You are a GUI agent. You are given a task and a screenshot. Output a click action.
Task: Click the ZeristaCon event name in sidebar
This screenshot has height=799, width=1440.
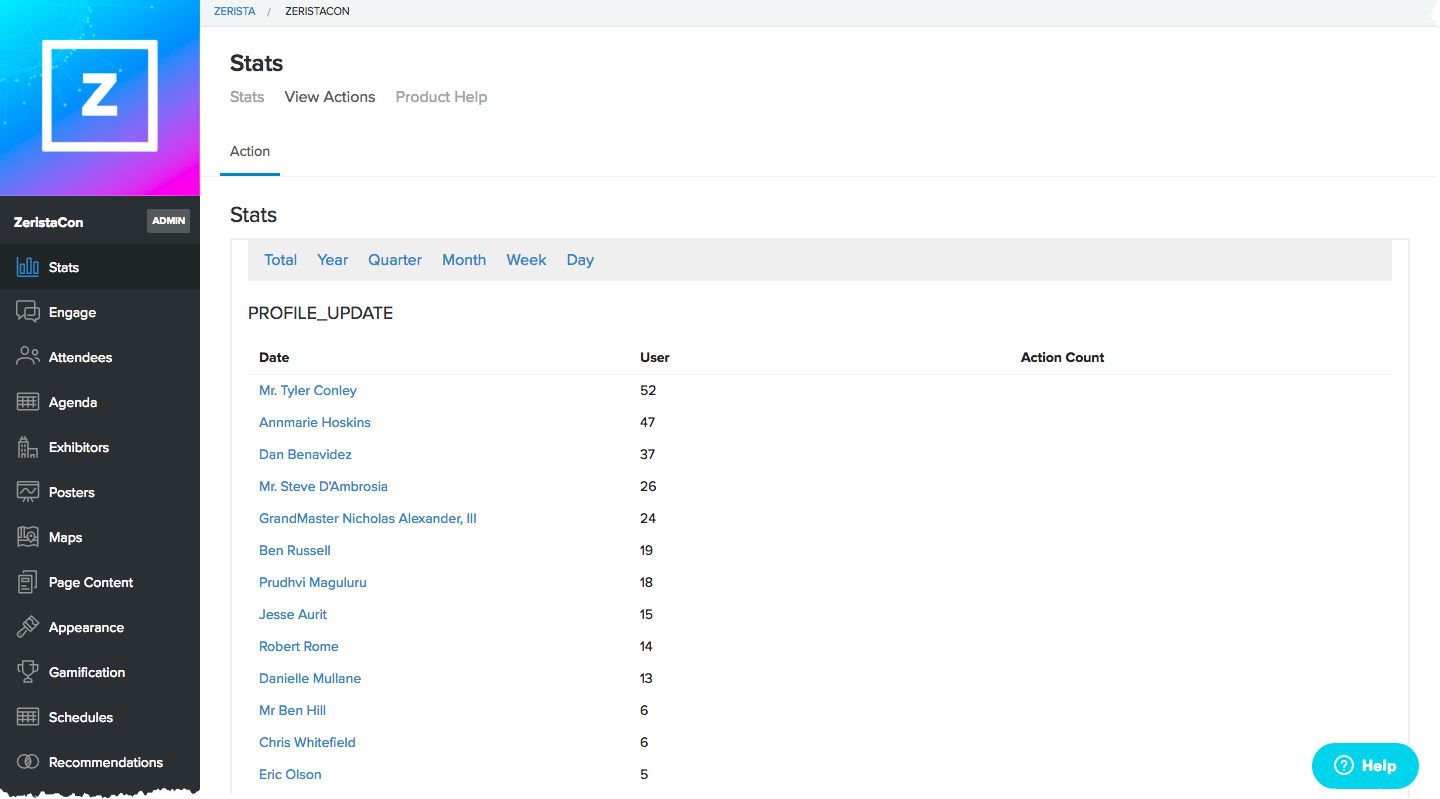tap(48, 222)
